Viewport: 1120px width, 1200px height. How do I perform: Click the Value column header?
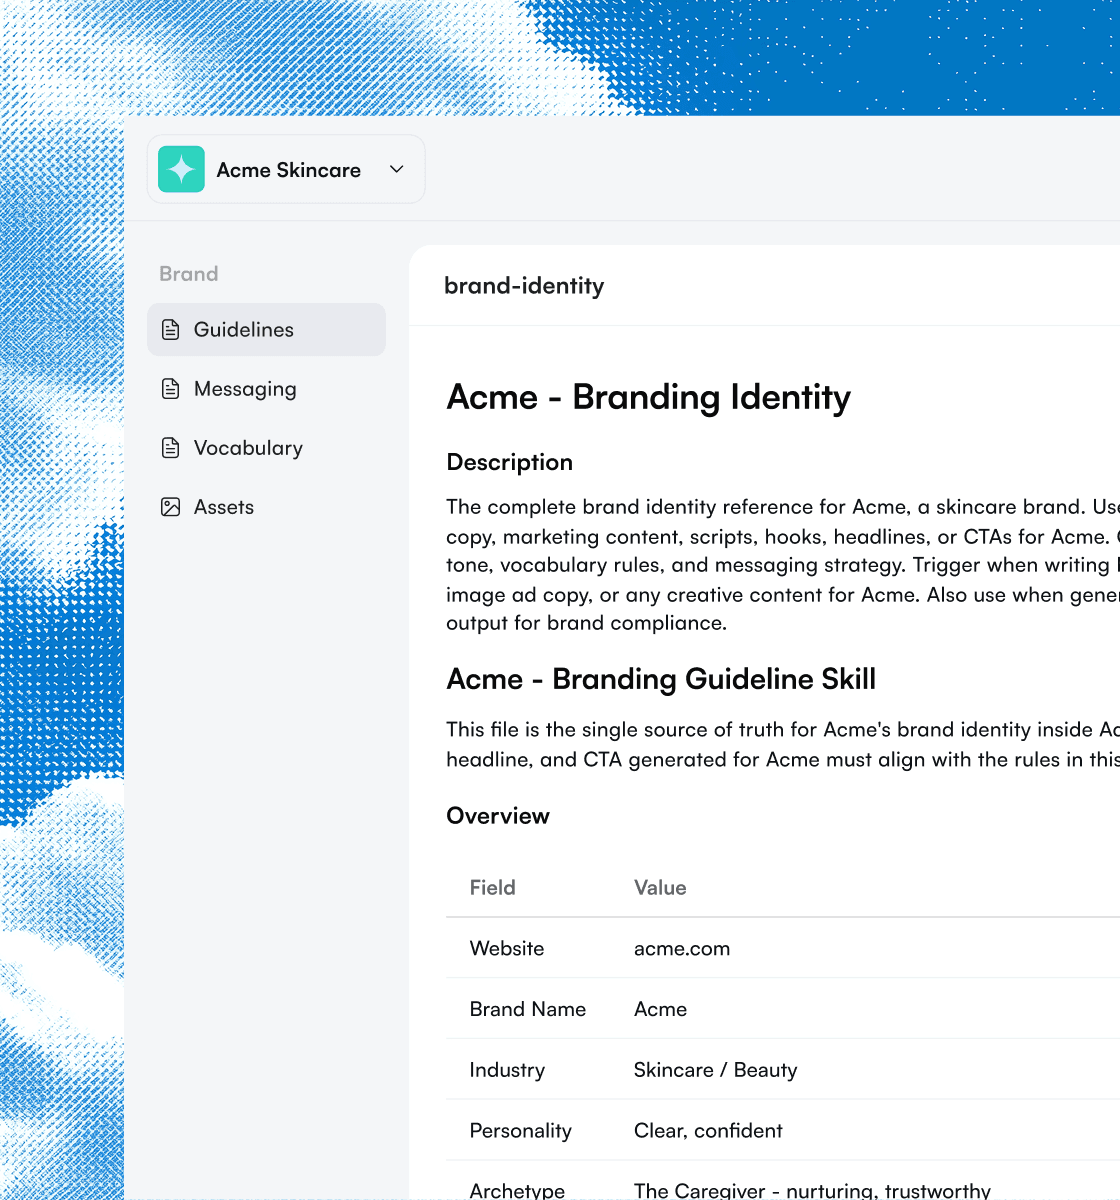[660, 888]
